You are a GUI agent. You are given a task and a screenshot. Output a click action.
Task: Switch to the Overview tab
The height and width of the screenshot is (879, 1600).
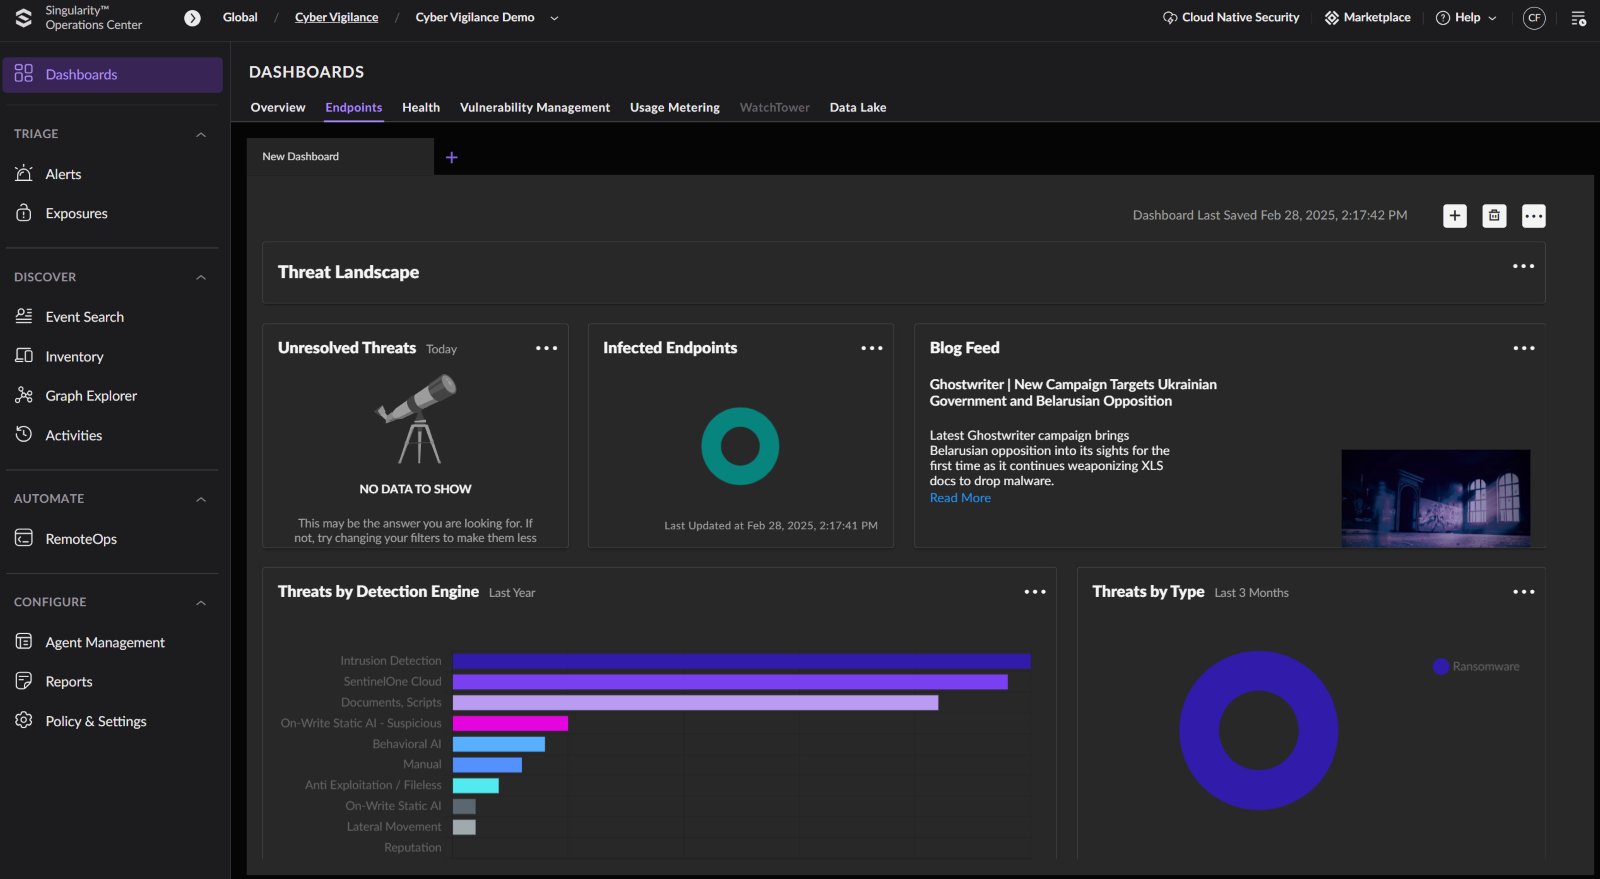[x=278, y=108]
